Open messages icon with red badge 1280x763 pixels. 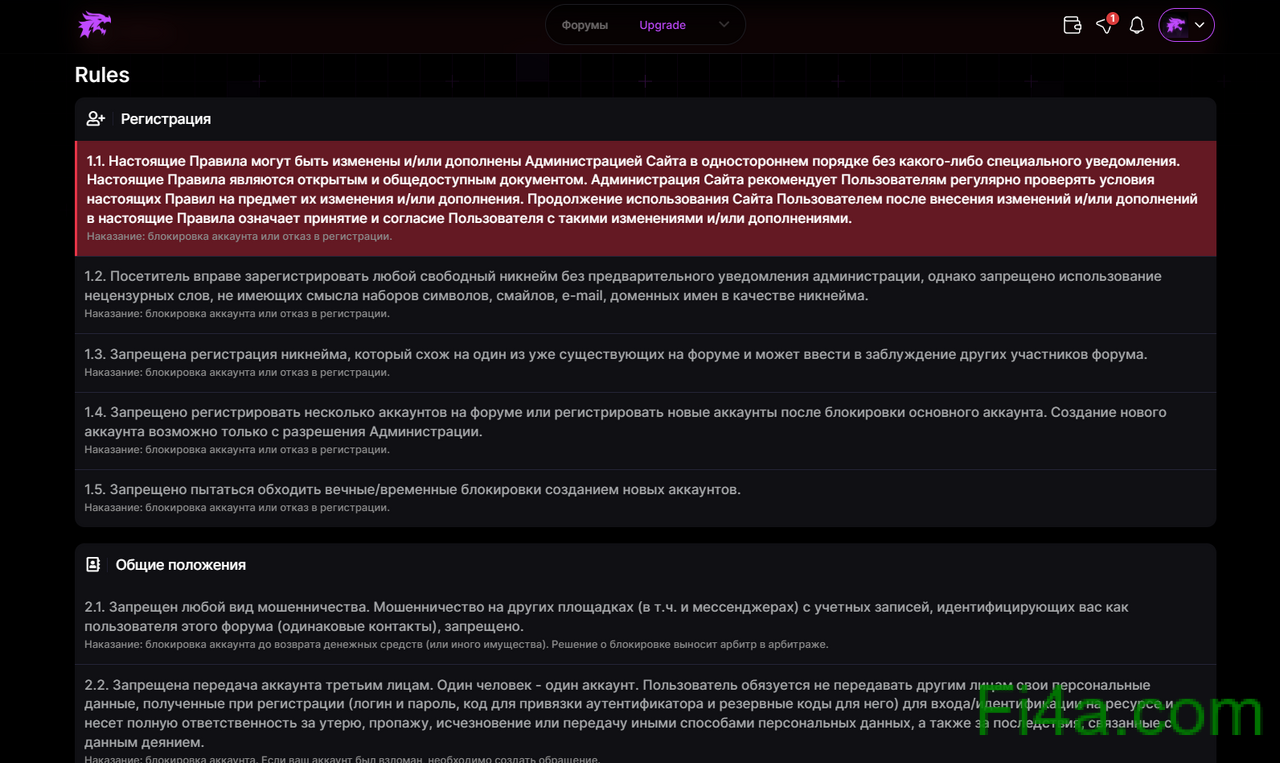pos(1104,25)
